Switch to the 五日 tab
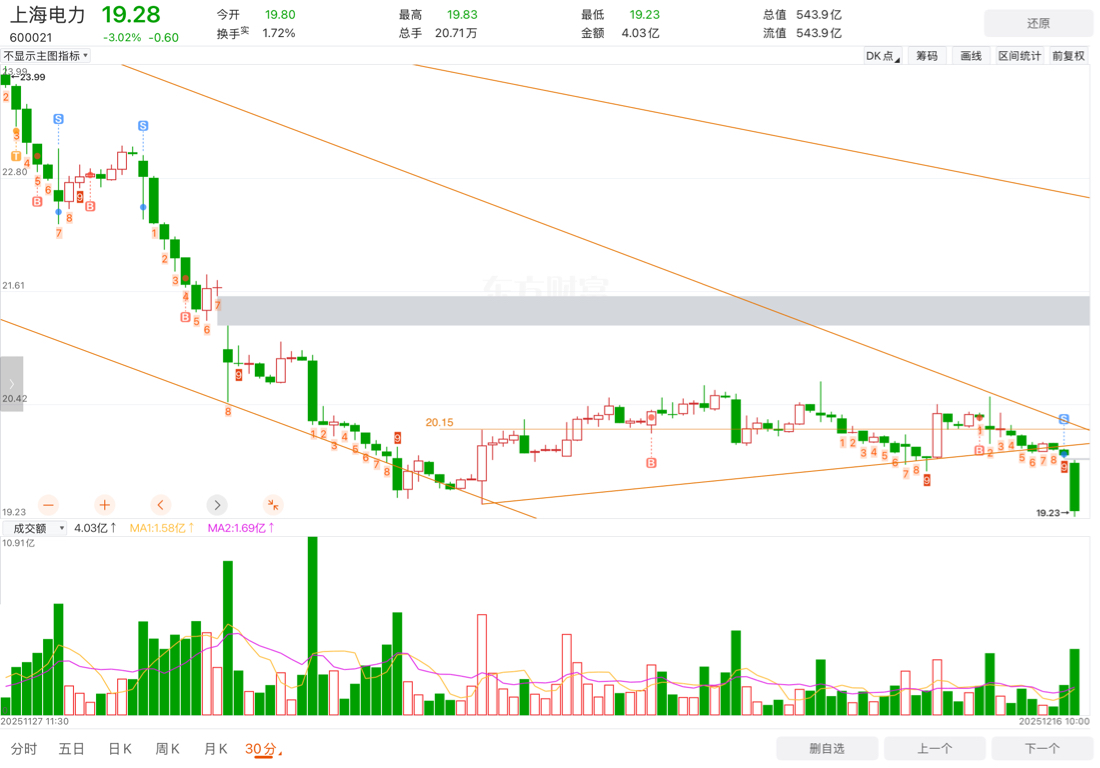This screenshot has height=768, width=1100. pos(72,749)
